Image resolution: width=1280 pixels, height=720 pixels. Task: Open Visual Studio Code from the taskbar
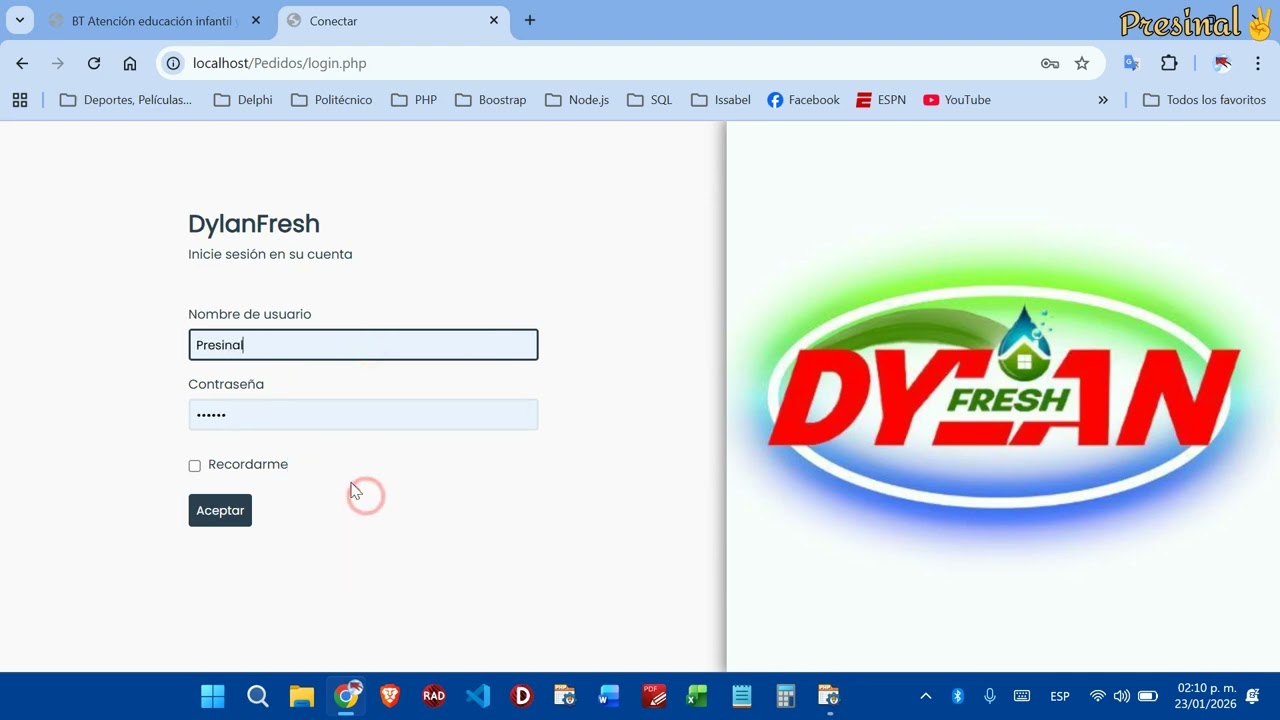tap(478, 696)
